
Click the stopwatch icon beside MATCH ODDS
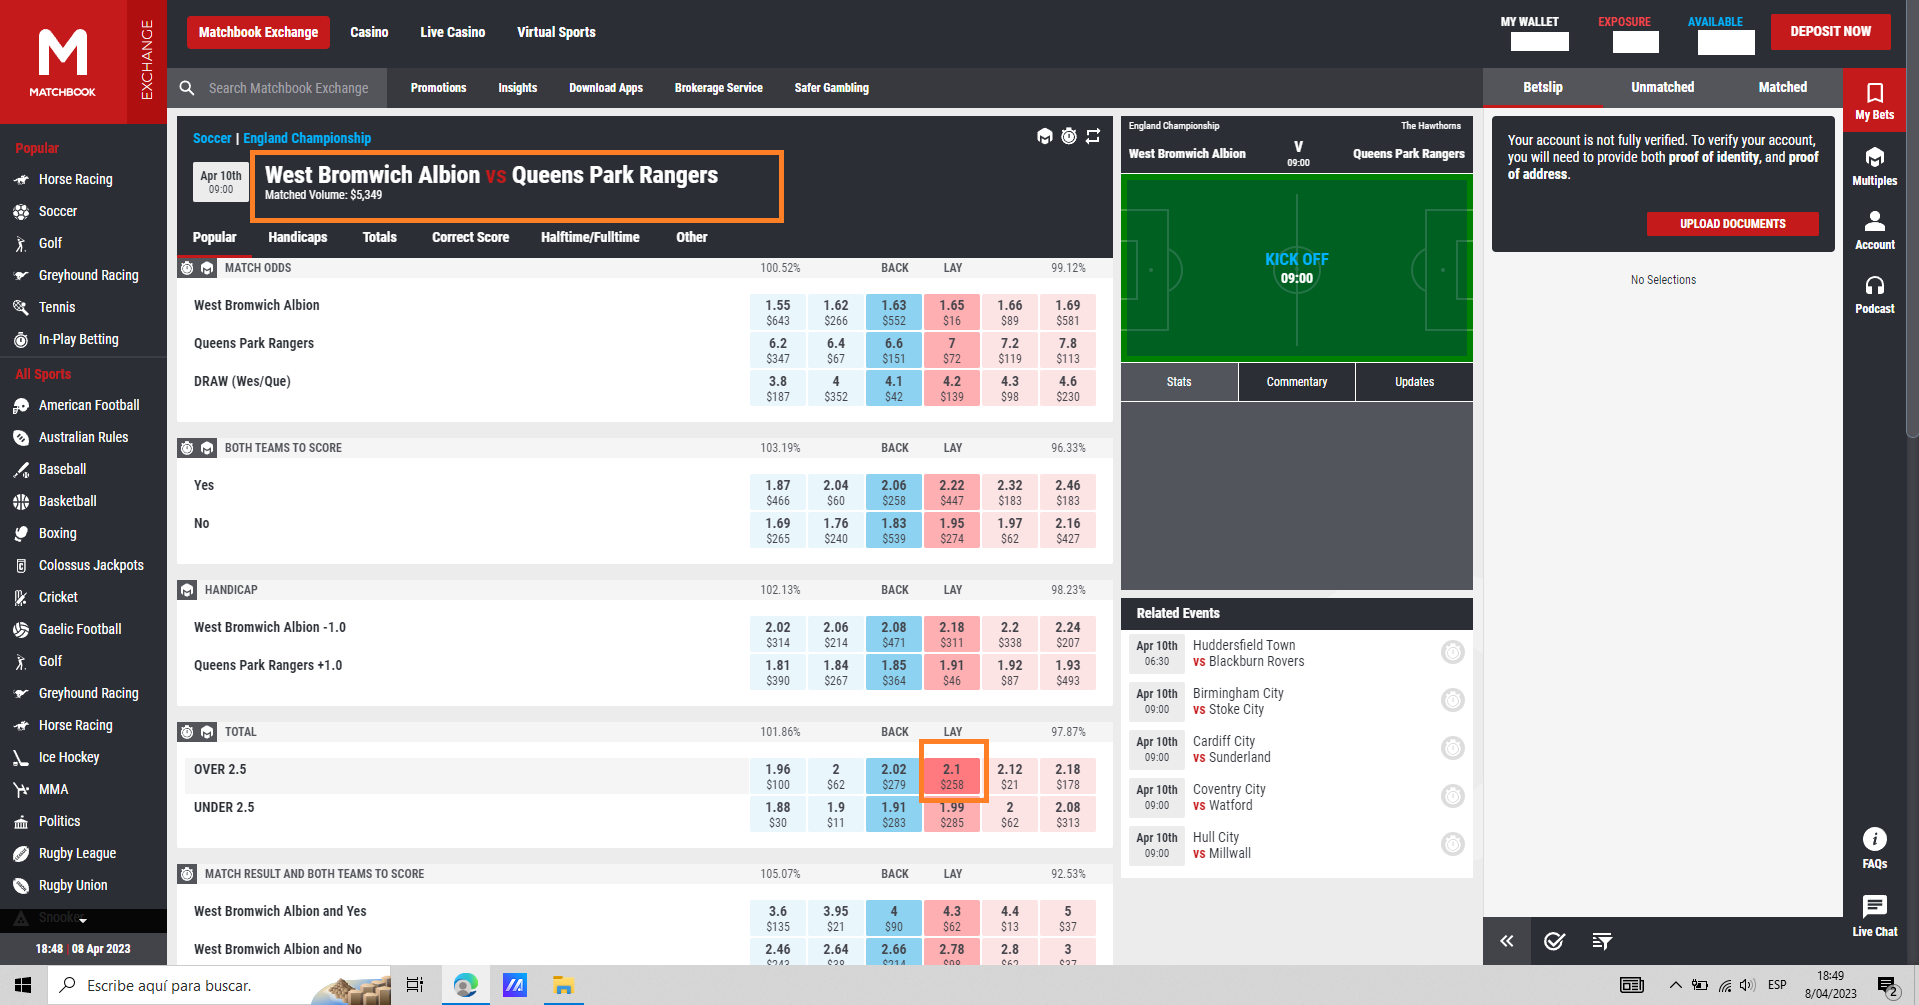(x=187, y=268)
